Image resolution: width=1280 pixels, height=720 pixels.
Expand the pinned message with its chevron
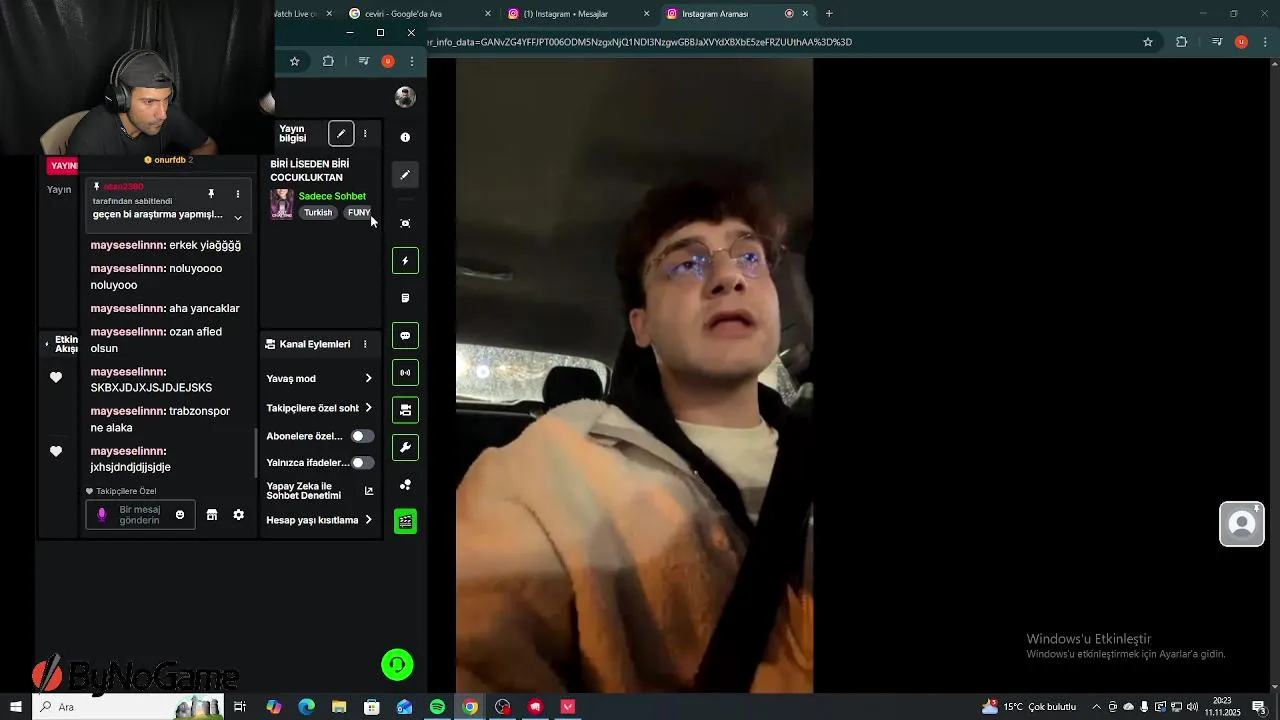tap(238, 217)
